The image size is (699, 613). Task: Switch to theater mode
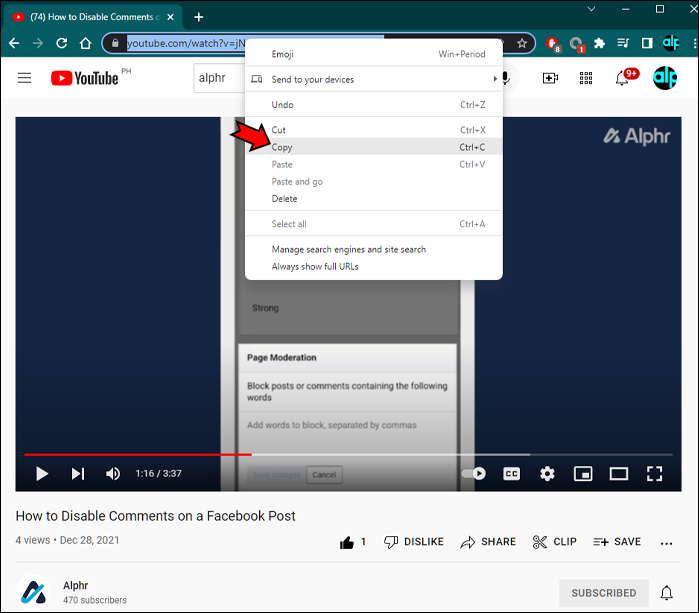click(x=619, y=473)
